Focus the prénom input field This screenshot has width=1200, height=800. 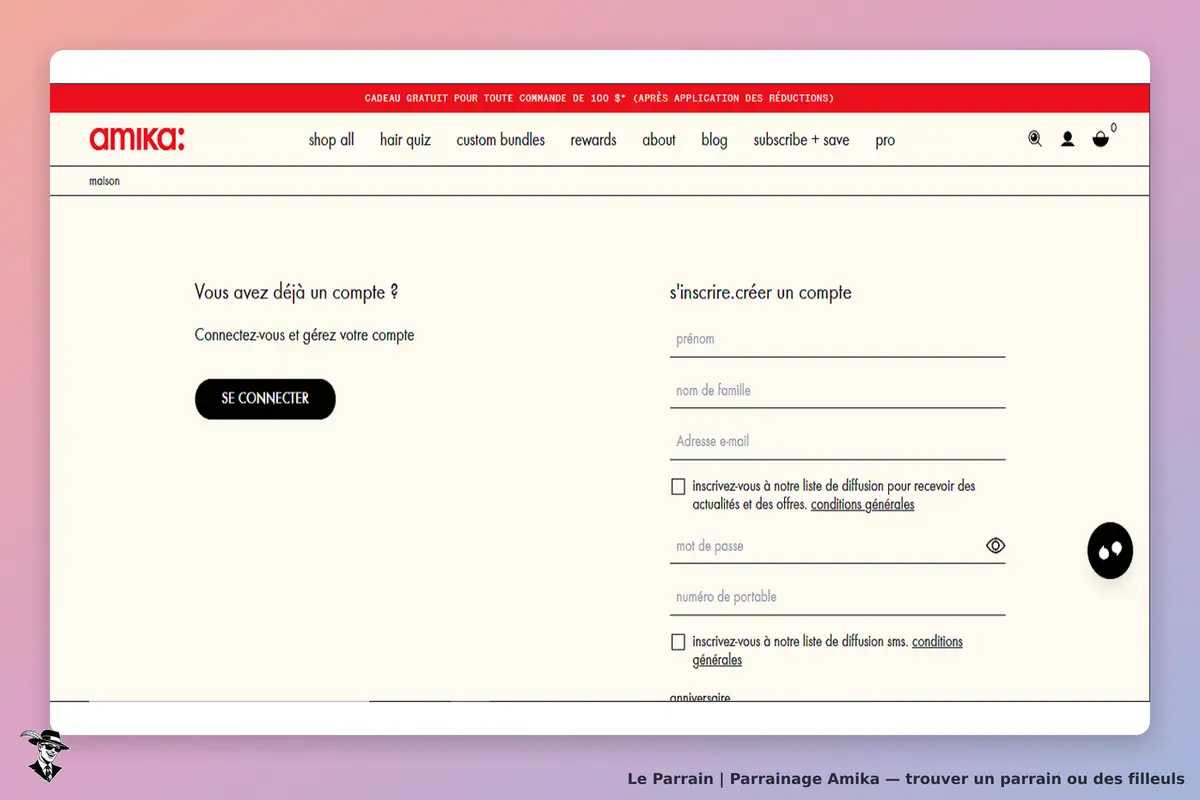pyautogui.click(x=837, y=339)
